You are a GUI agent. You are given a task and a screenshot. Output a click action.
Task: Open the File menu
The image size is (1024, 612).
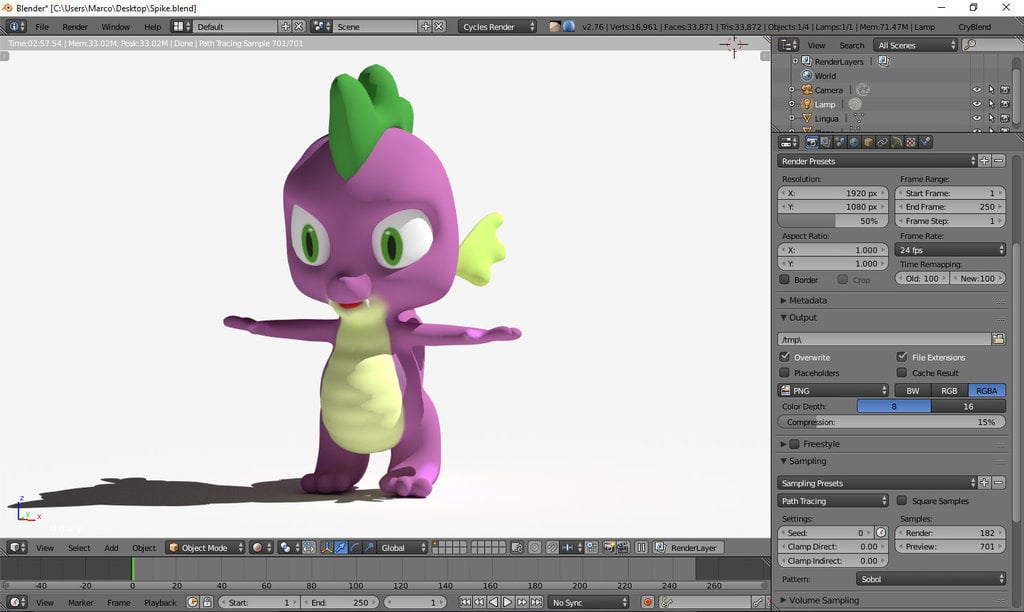coord(42,27)
